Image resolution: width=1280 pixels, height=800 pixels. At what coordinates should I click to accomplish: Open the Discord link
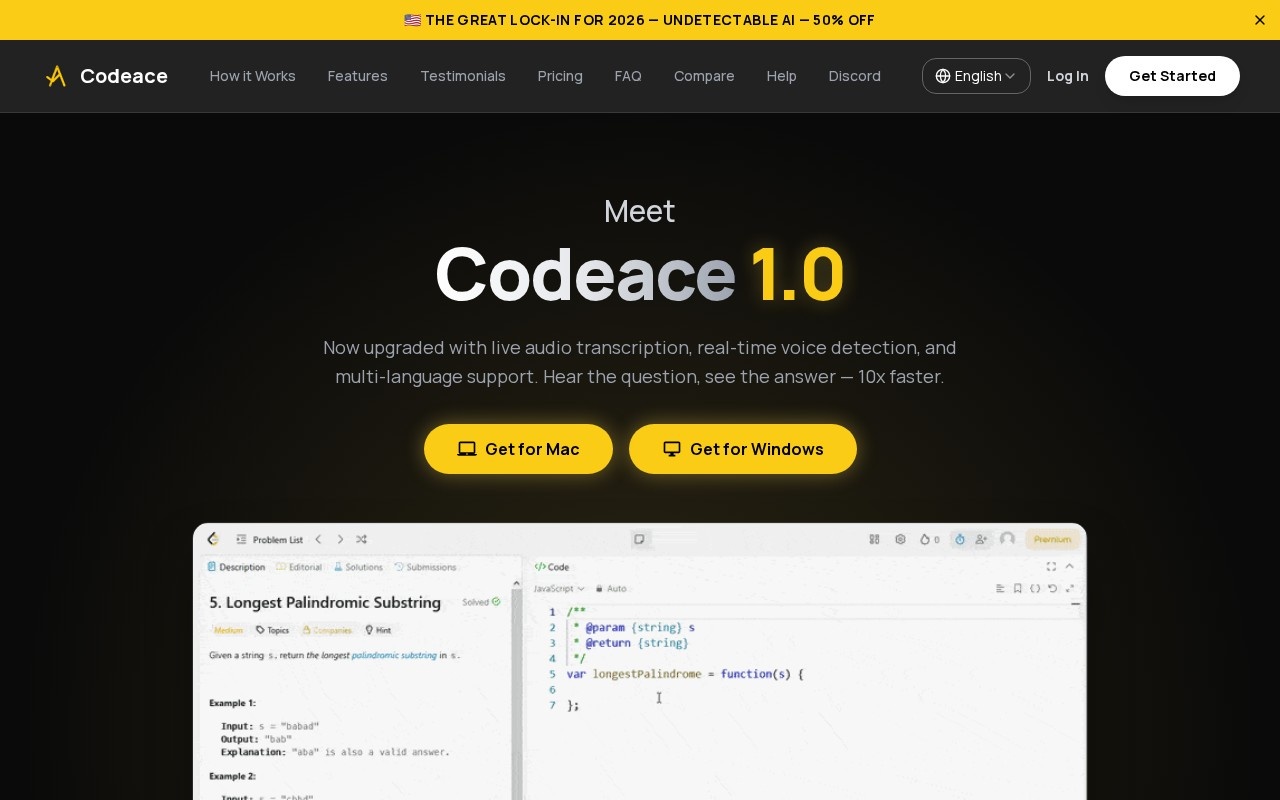pyautogui.click(x=854, y=76)
